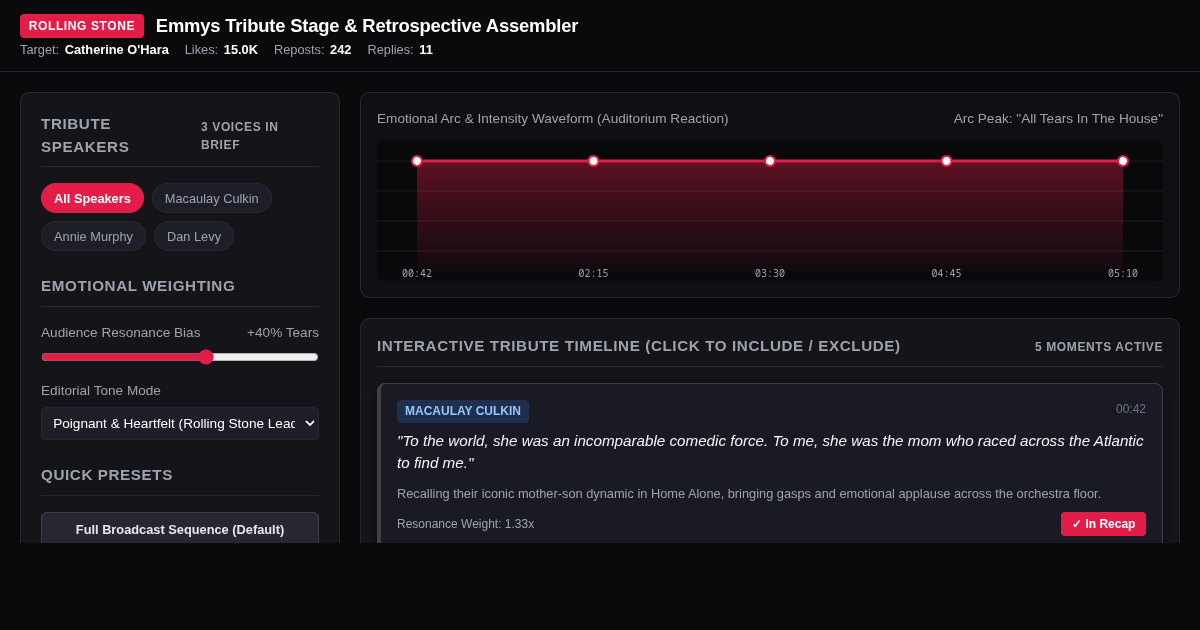Viewport: 1200px width, 630px height.
Task: Open the Editorial Tone Mode dropdown
Action: (x=180, y=423)
